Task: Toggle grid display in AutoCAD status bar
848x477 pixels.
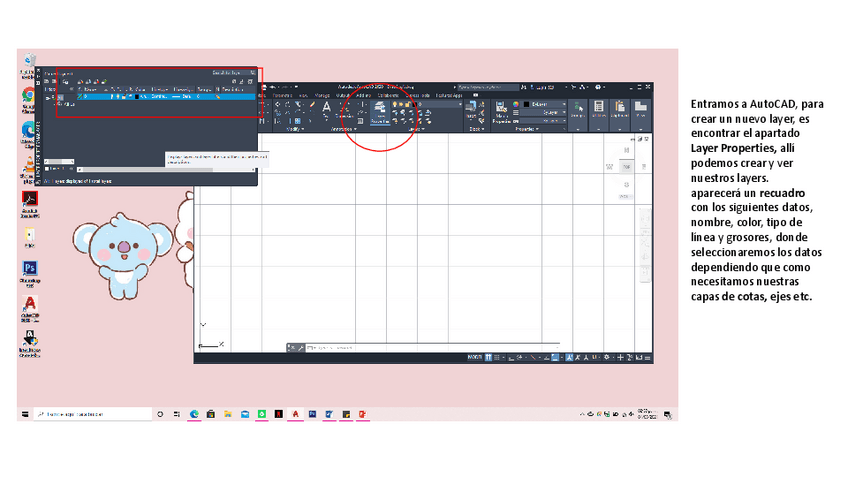Action: 488,357
